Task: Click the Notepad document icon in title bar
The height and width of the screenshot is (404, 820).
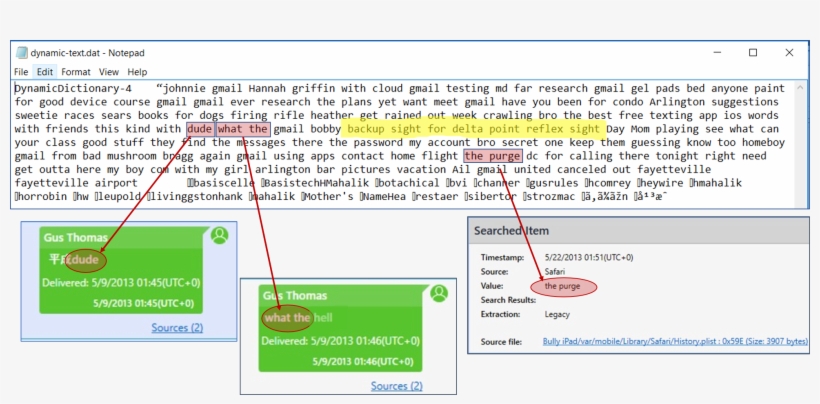Action: [21, 53]
